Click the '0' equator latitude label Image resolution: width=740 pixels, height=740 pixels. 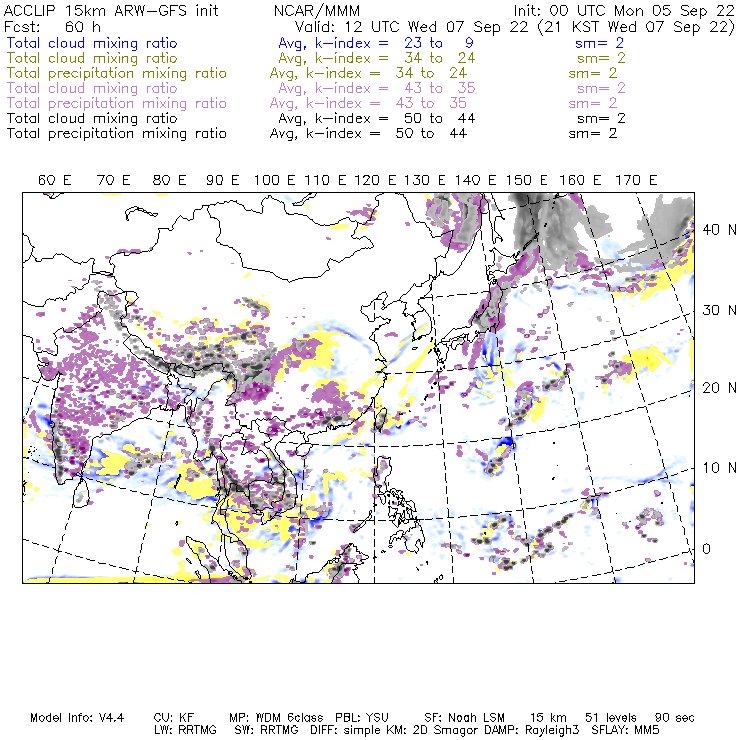[x=706, y=549]
